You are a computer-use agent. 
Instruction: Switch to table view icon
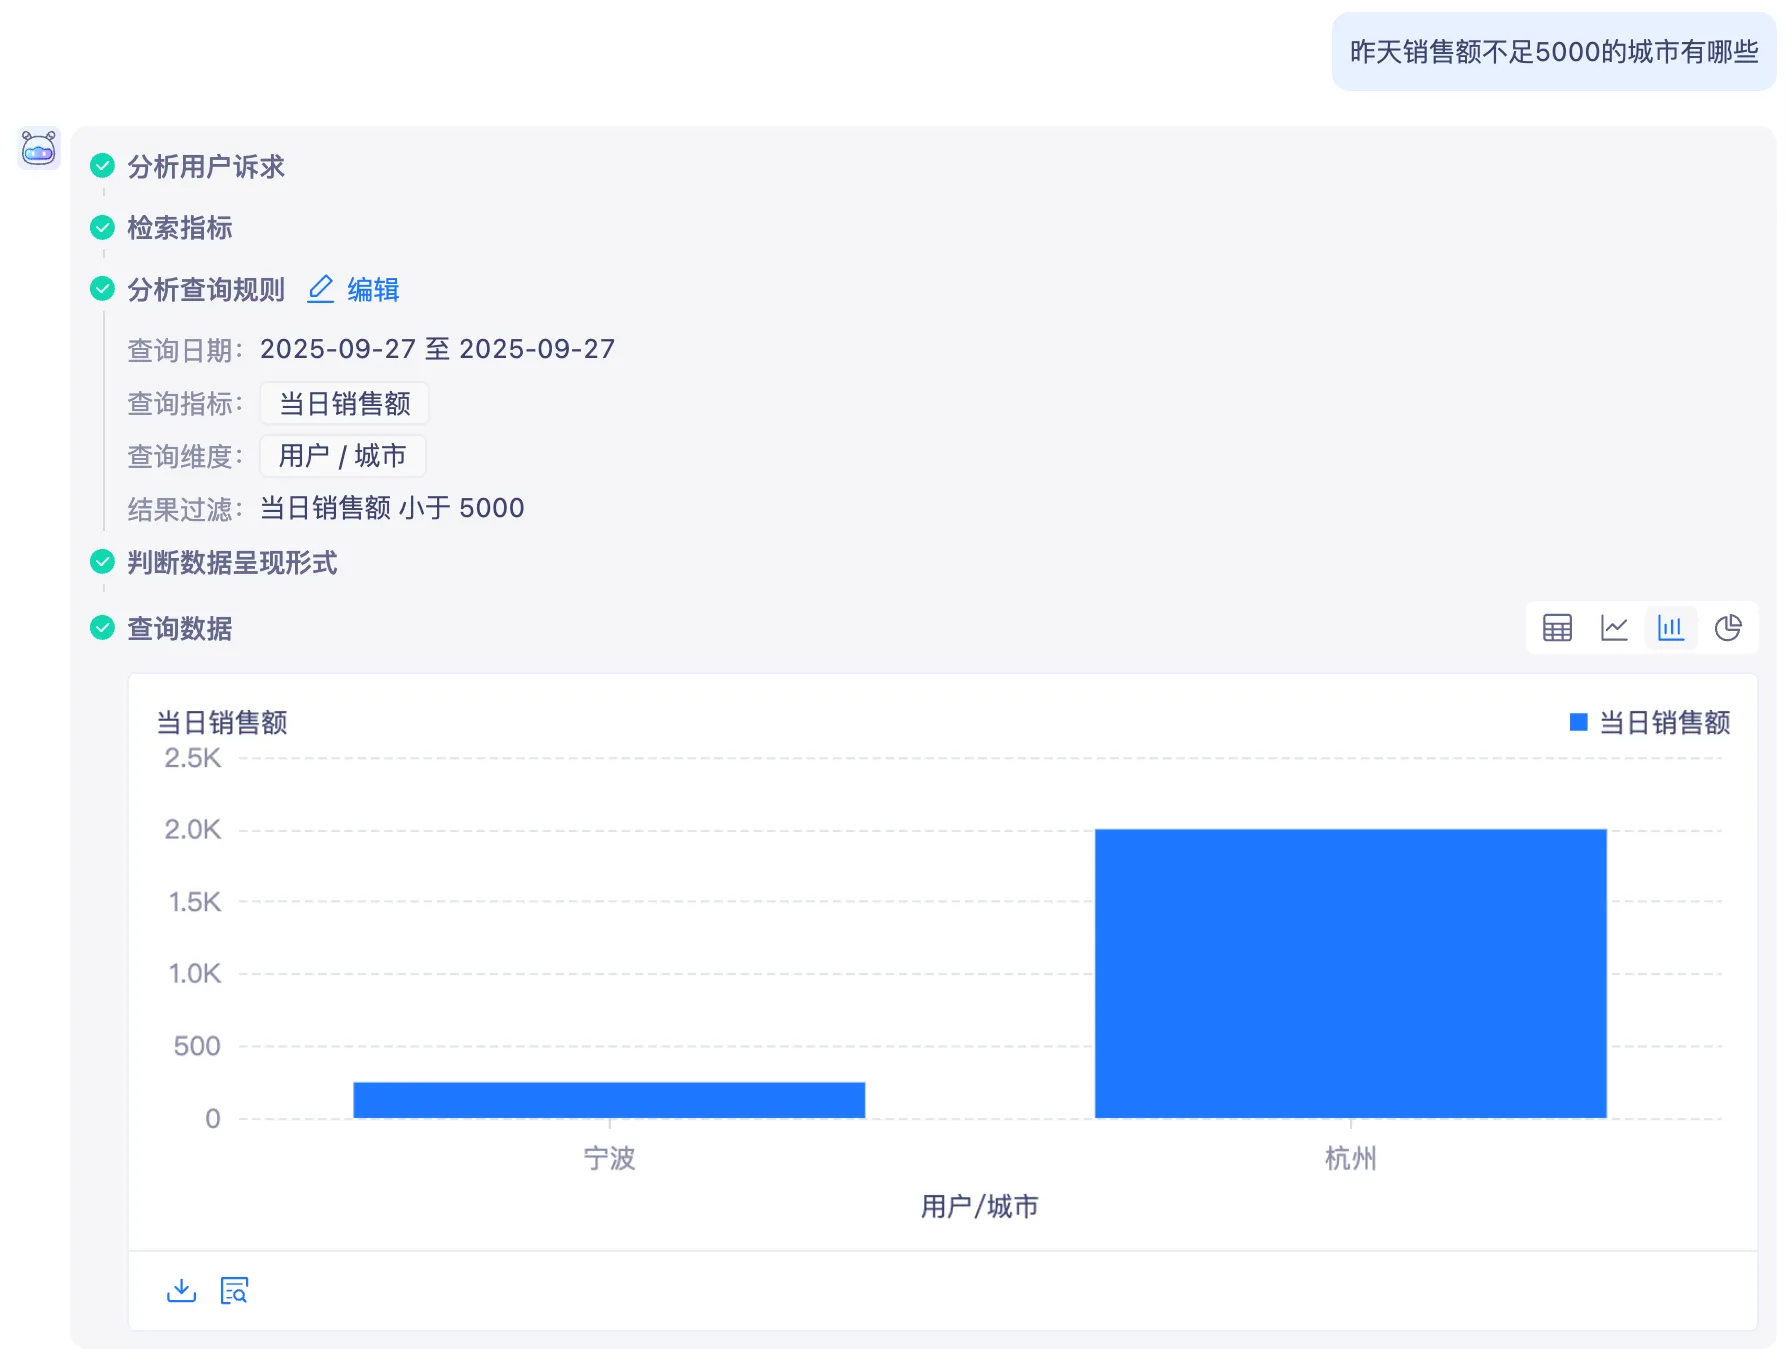(1557, 628)
